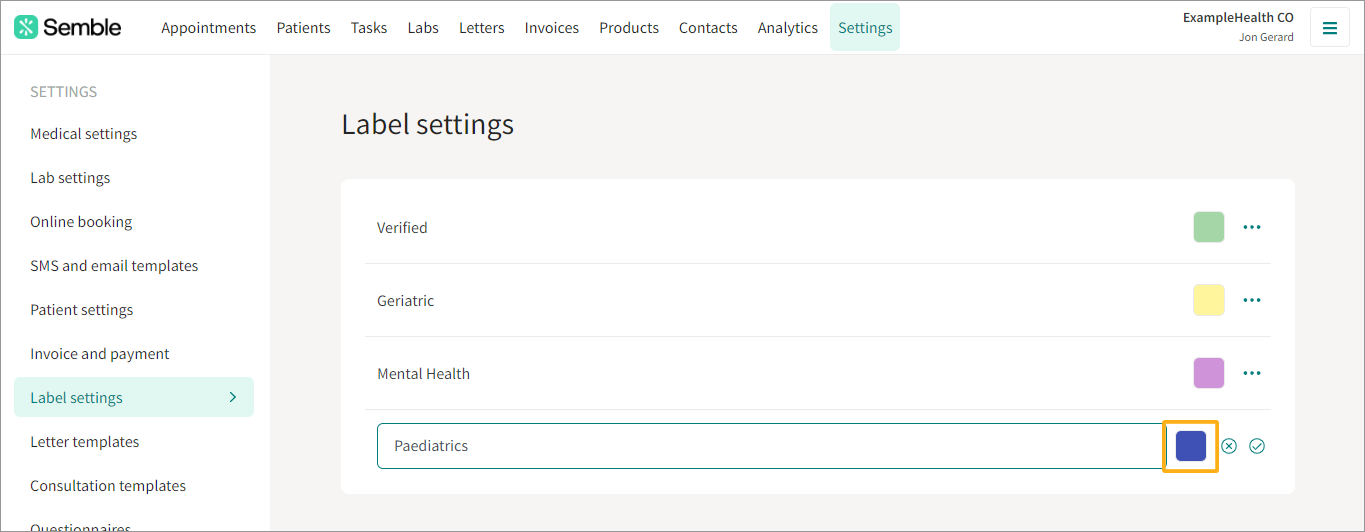Open the three-dot menu for Geriatric label
1365x532 pixels.
[1251, 300]
